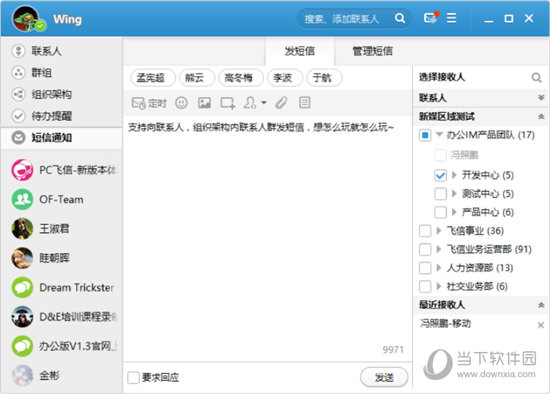Click the emoji smiley icon in message toolbar
Screen dimensions: 550x394
click(x=181, y=103)
